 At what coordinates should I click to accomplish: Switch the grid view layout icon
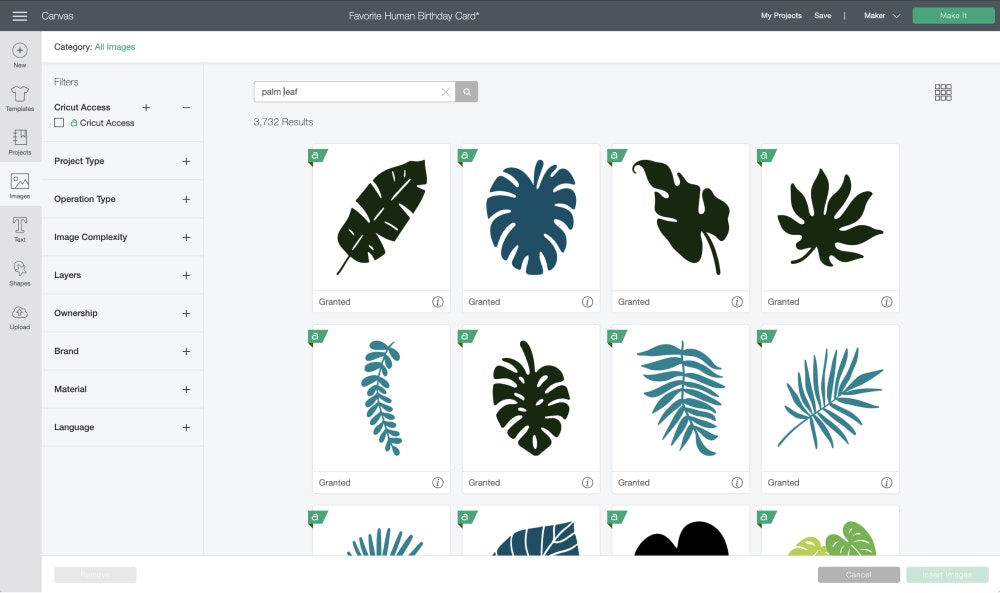pyautogui.click(x=943, y=92)
